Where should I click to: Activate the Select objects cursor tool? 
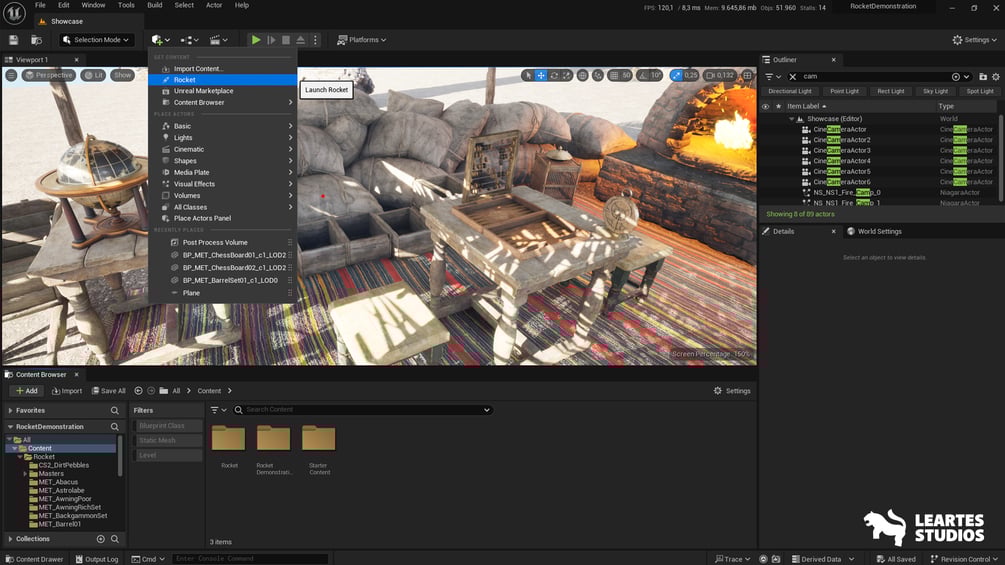coord(528,76)
